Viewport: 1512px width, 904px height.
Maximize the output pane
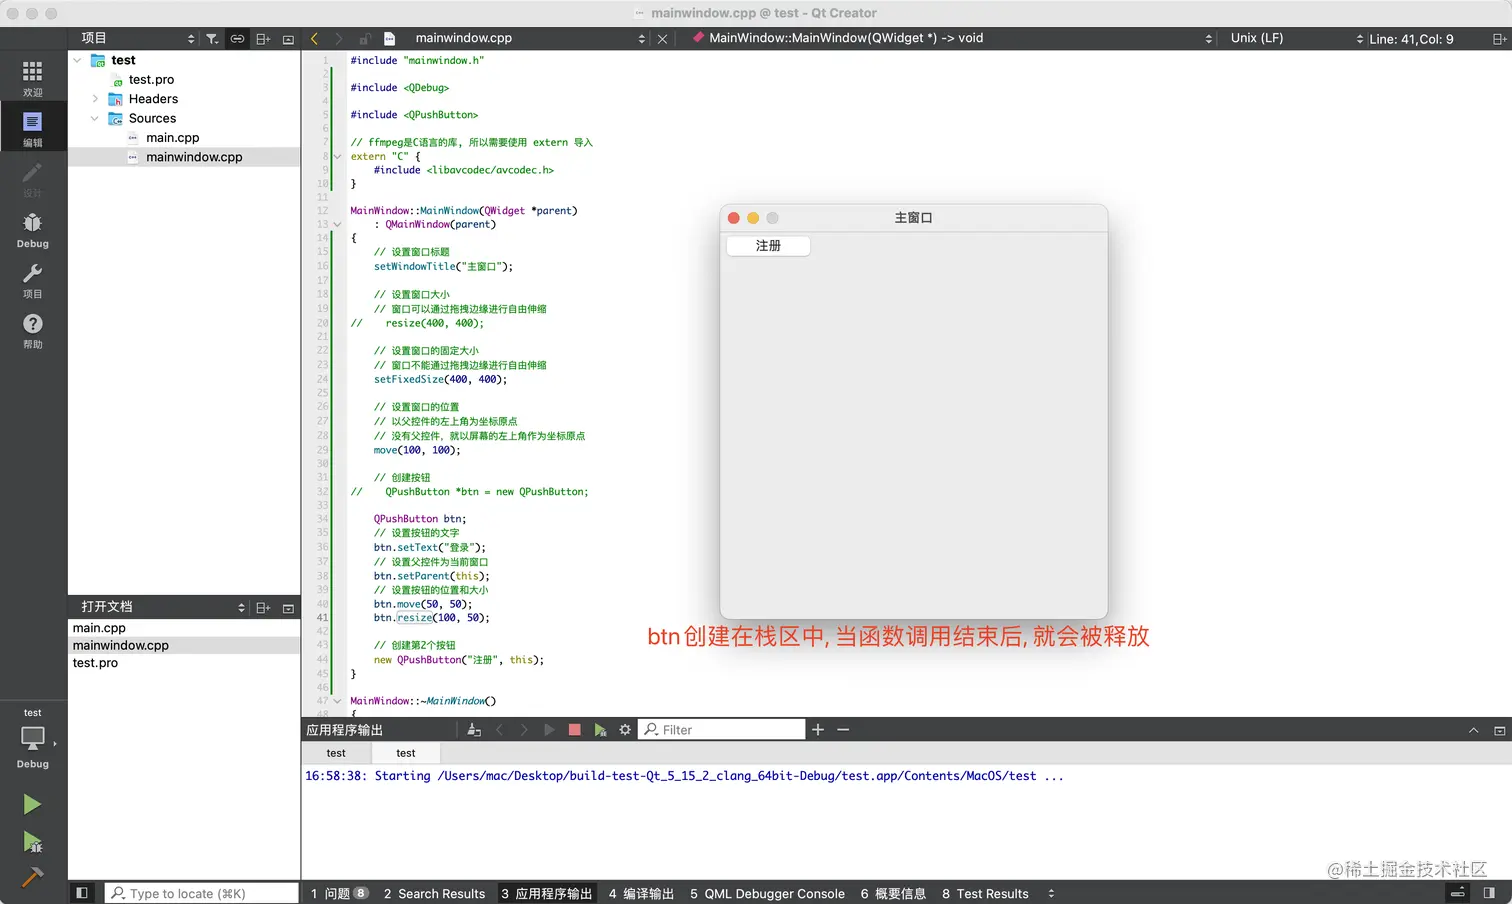click(x=1499, y=730)
